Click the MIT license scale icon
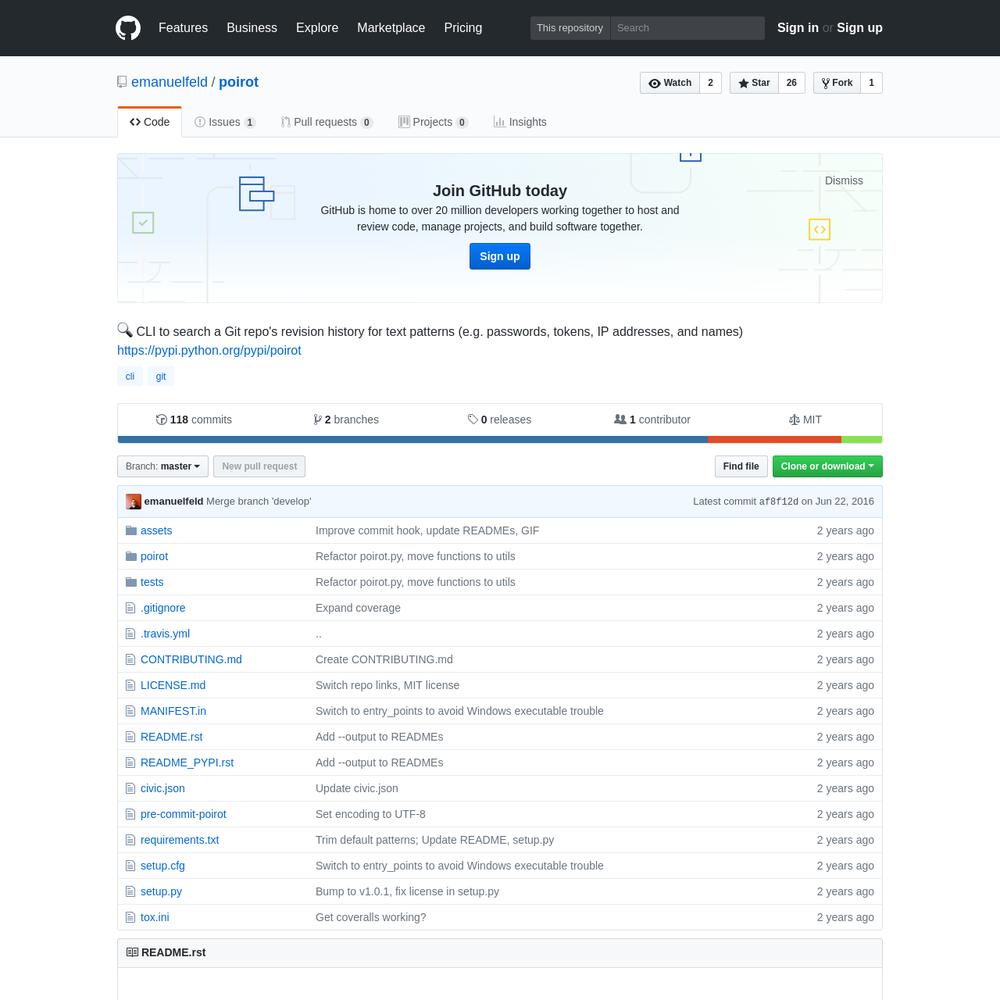1000x1000 pixels. [794, 420]
